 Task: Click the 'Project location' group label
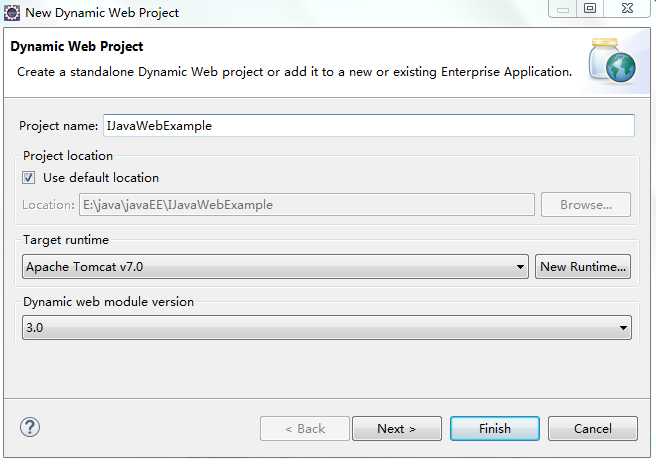point(68,156)
